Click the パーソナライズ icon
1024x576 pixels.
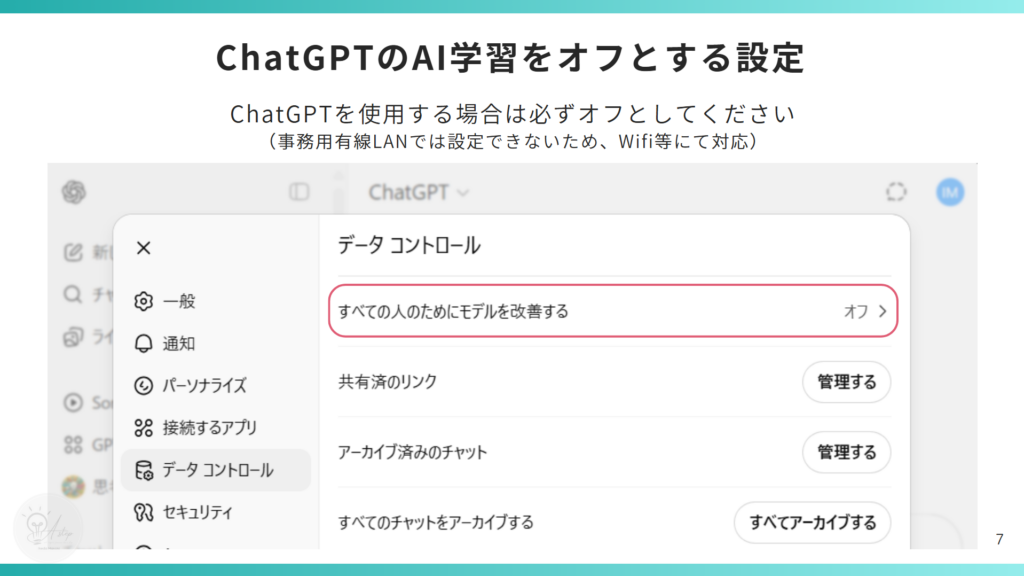143,385
